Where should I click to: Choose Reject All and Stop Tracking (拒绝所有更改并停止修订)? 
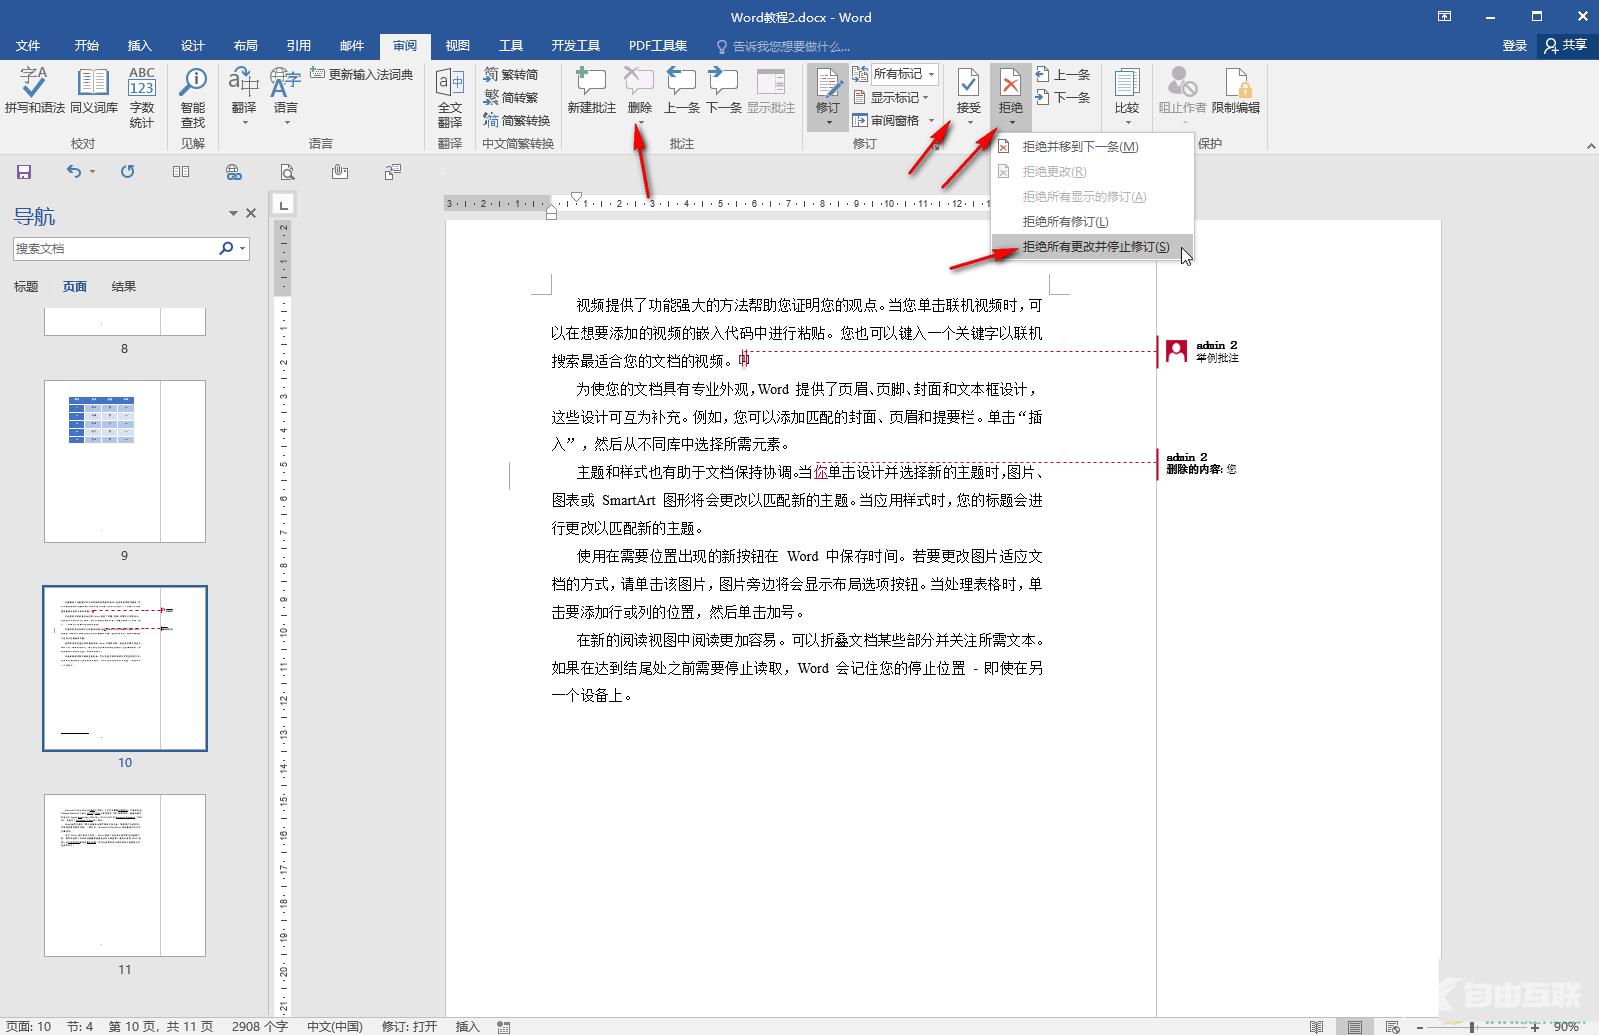(x=1092, y=246)
